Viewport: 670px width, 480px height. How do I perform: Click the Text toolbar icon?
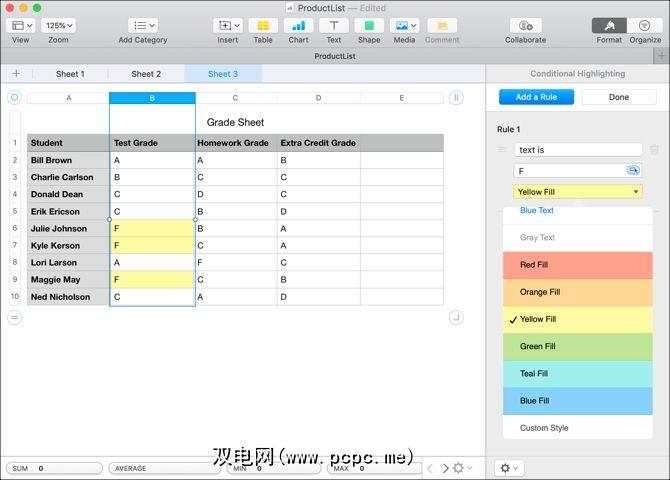[x=334, y=26]
